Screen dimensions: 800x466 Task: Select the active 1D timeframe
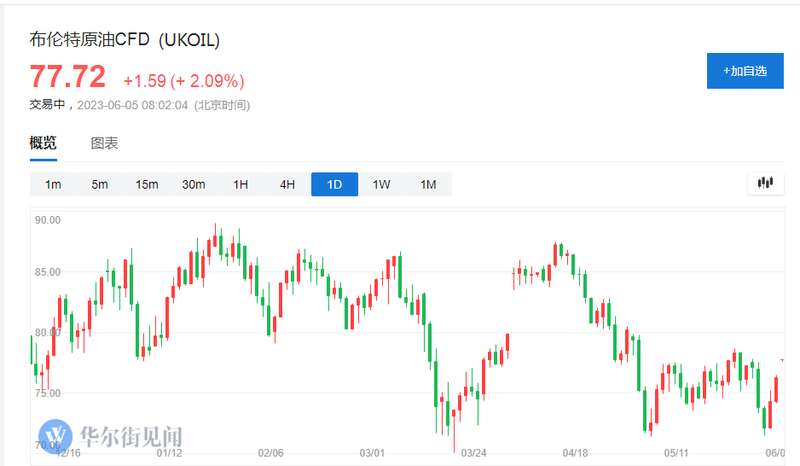[335, 184]
